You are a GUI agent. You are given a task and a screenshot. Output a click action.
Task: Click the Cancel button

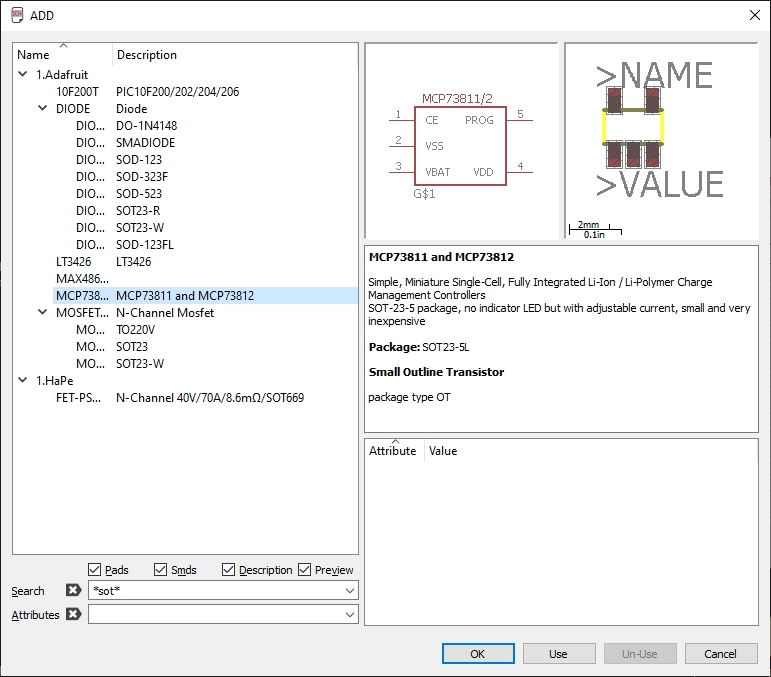[x=721, y=653]
